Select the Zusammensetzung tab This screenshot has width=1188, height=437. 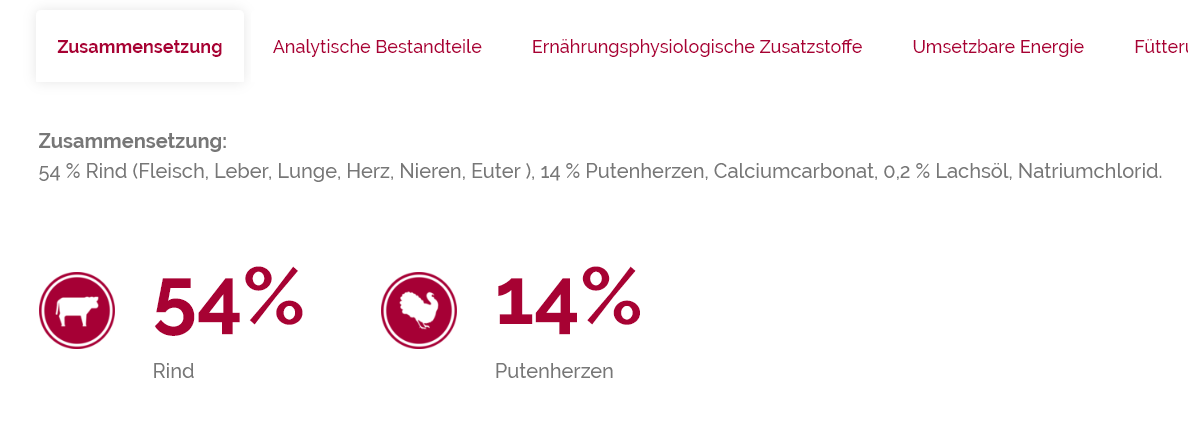(x=139, y=47)
